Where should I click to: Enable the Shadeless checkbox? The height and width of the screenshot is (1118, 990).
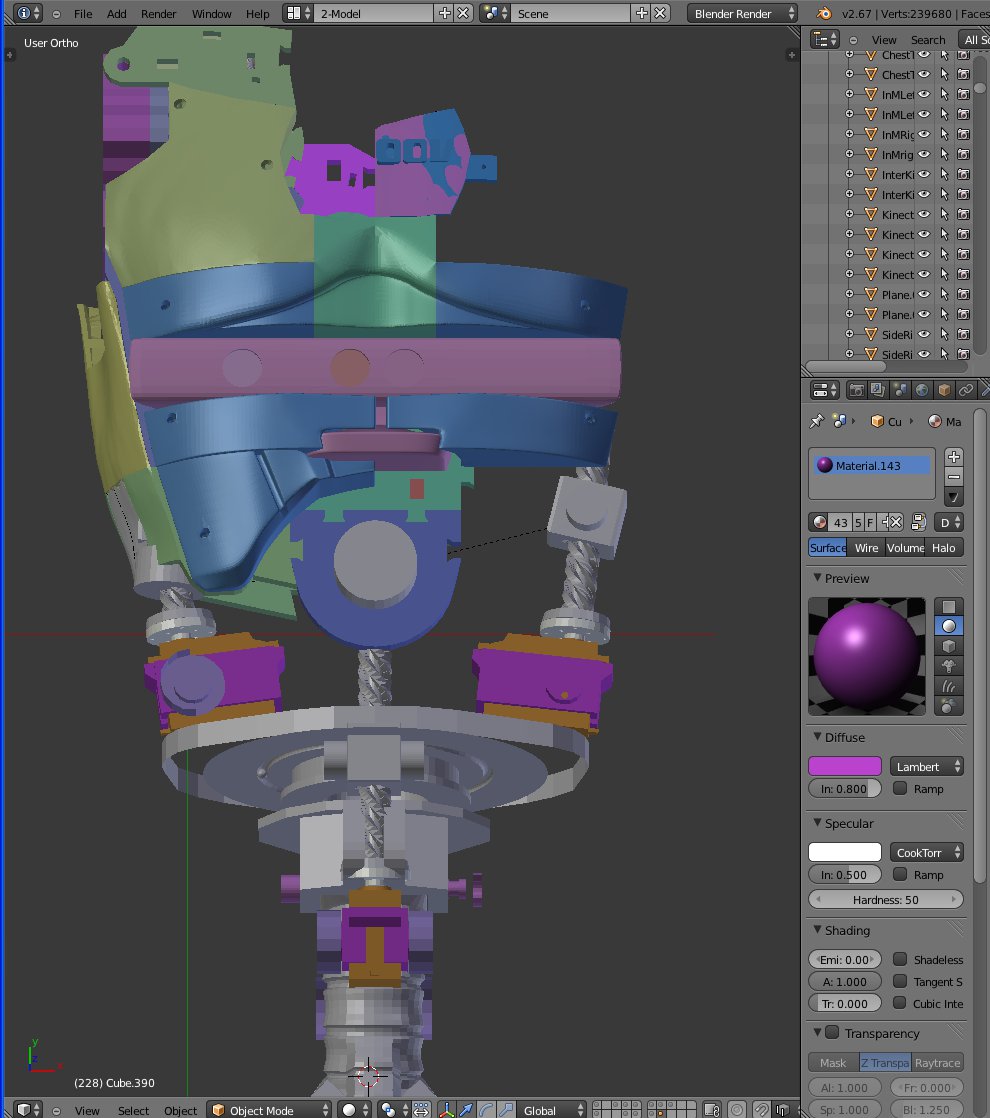coord(900,960)
